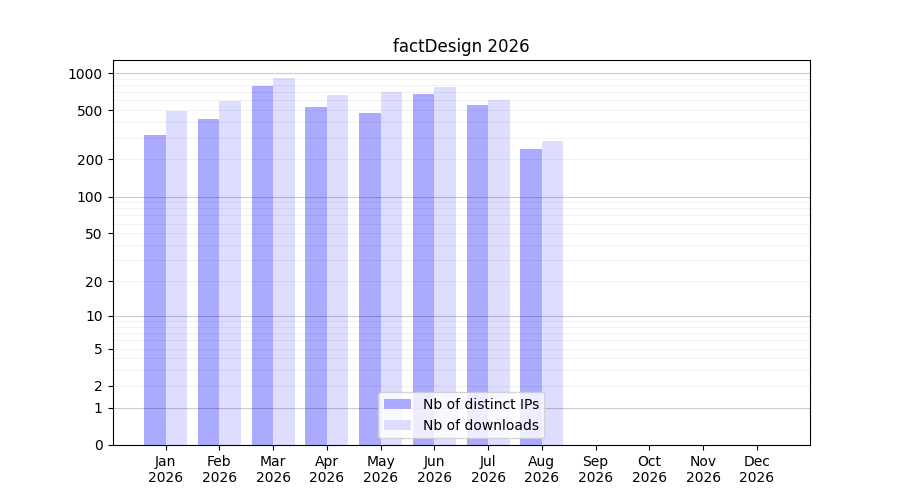This screenshot has width=900, height=500.
Task: Click the Jan 2026 distinct IPs bar
Action: point(155,290)
